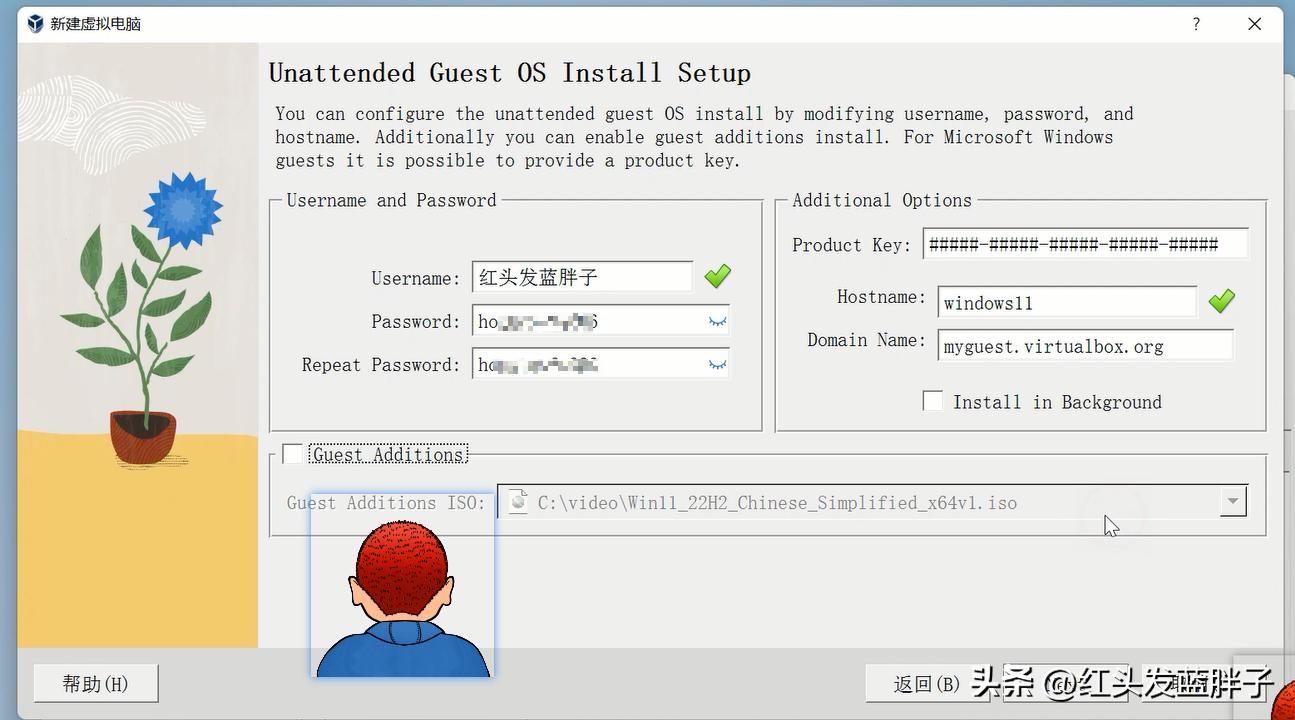Close the 新建虚拟电脑 dialog
This screenshot has height=720, width=1295.
(x=1255, y=23)
